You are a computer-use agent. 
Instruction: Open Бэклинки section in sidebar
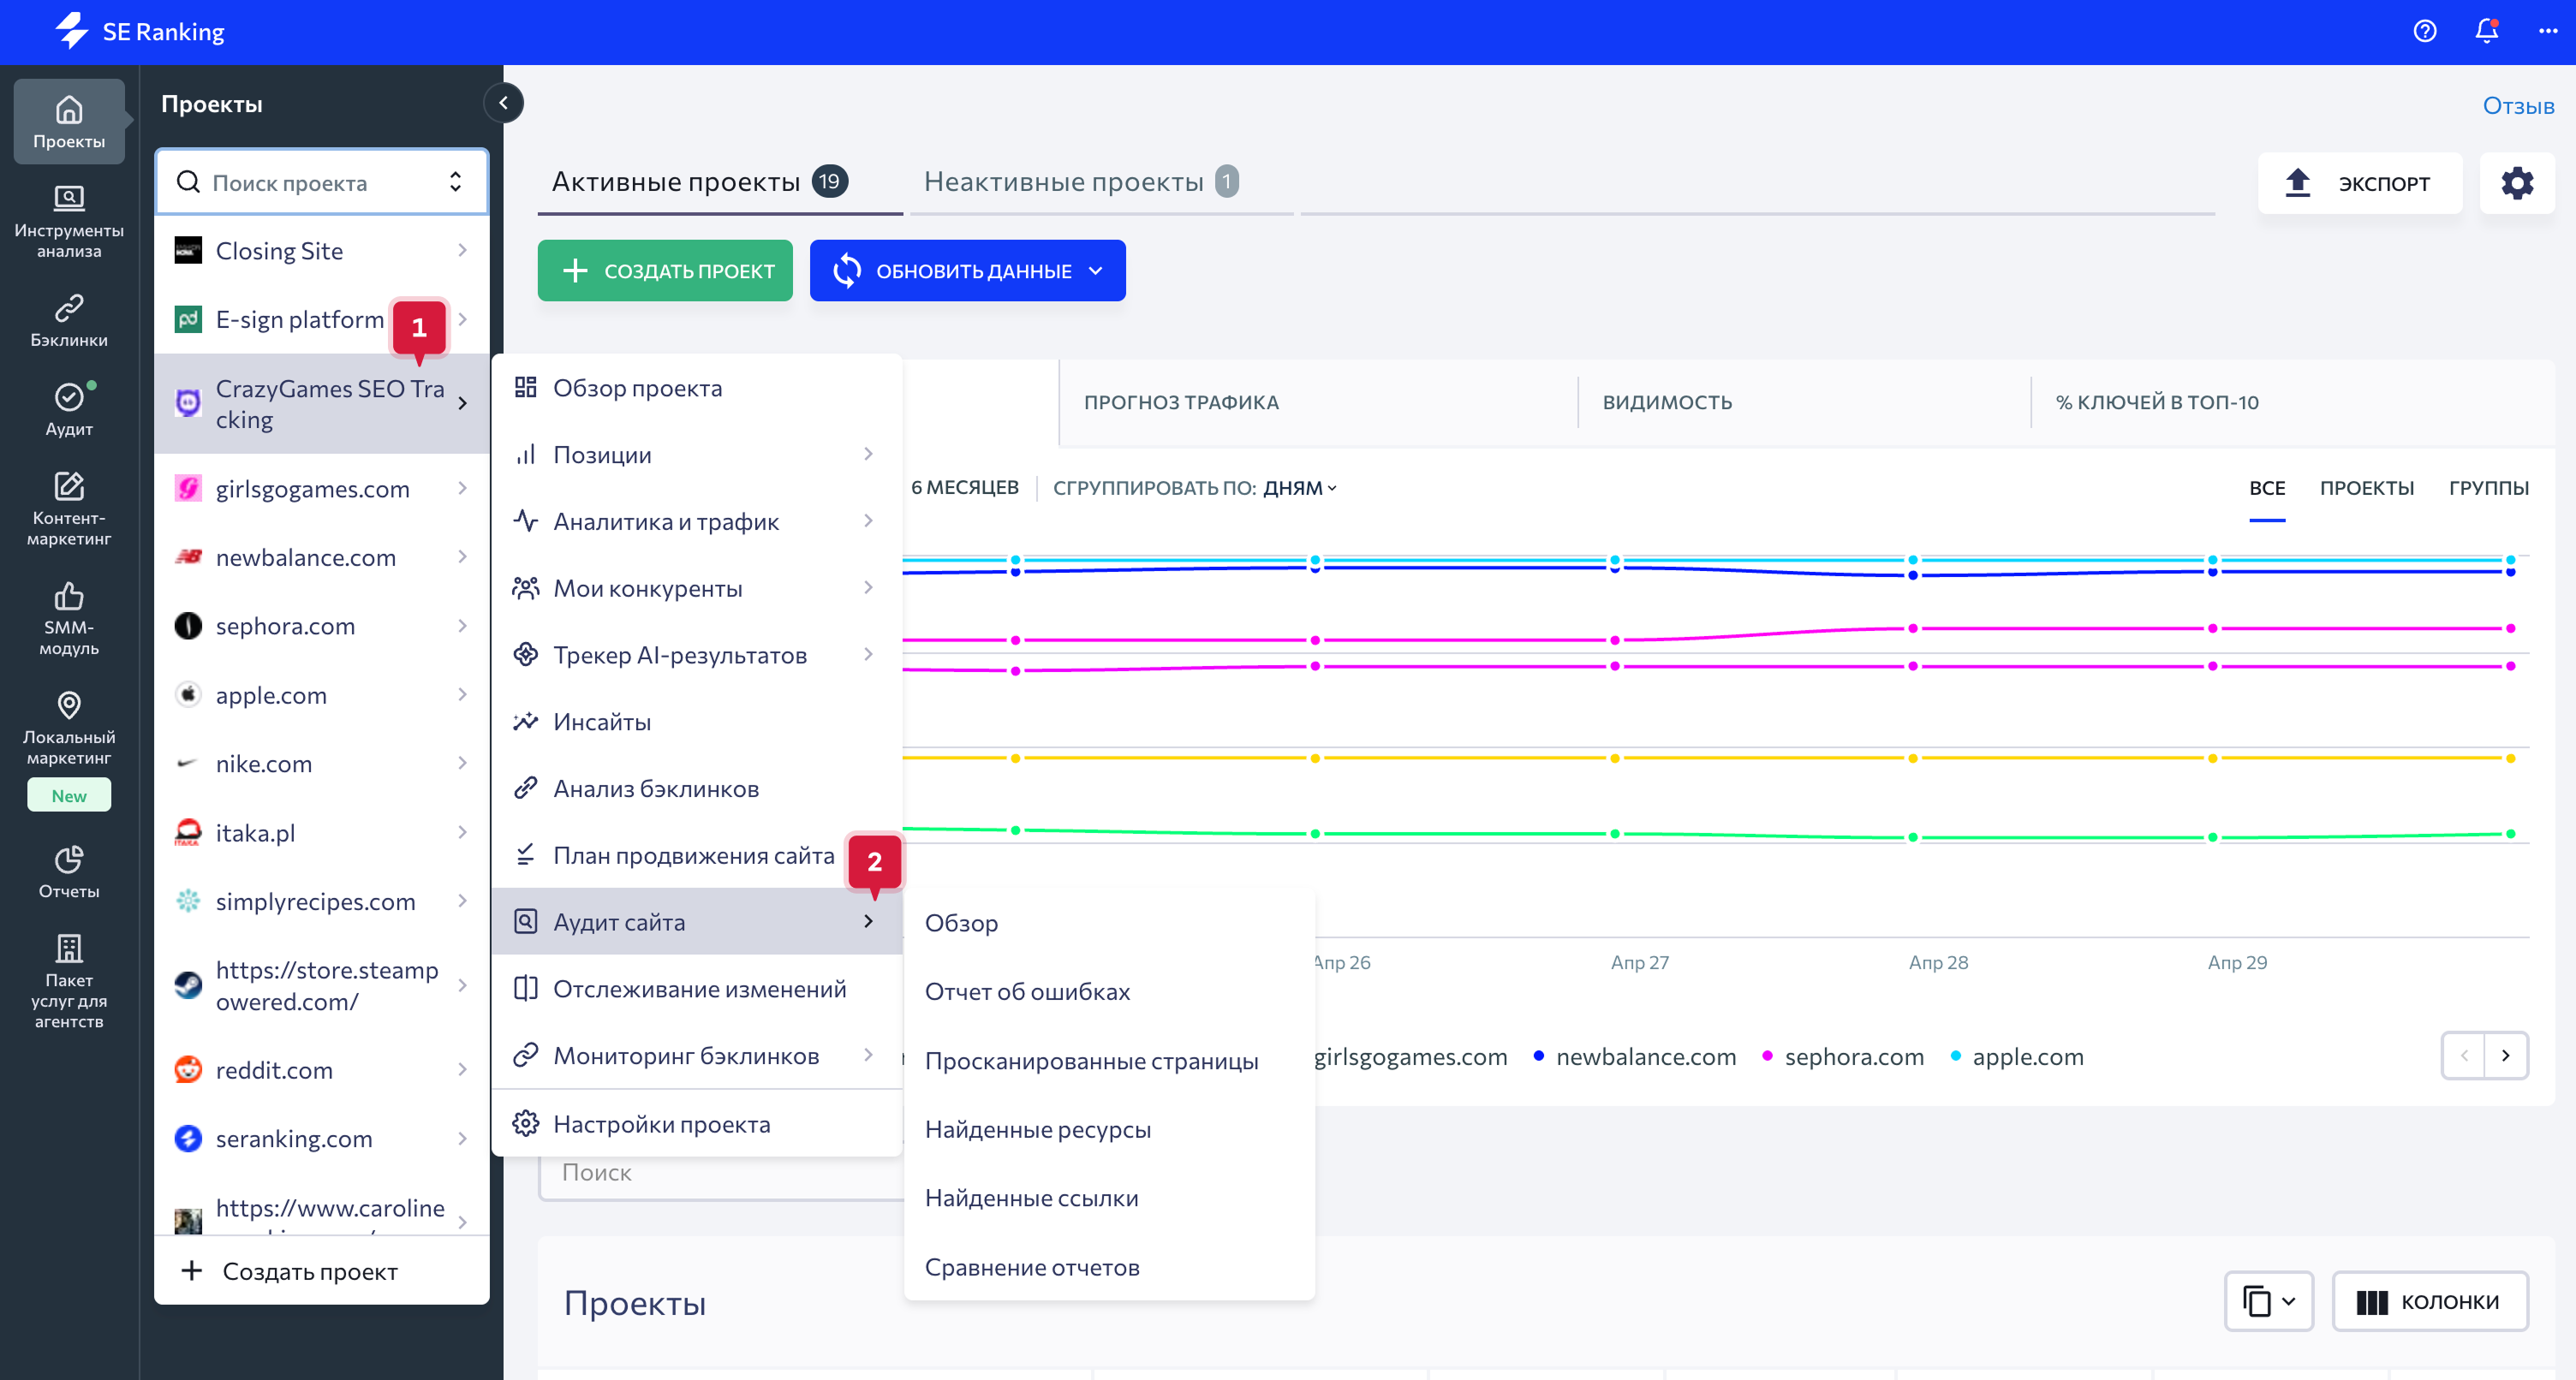(69, 320)
